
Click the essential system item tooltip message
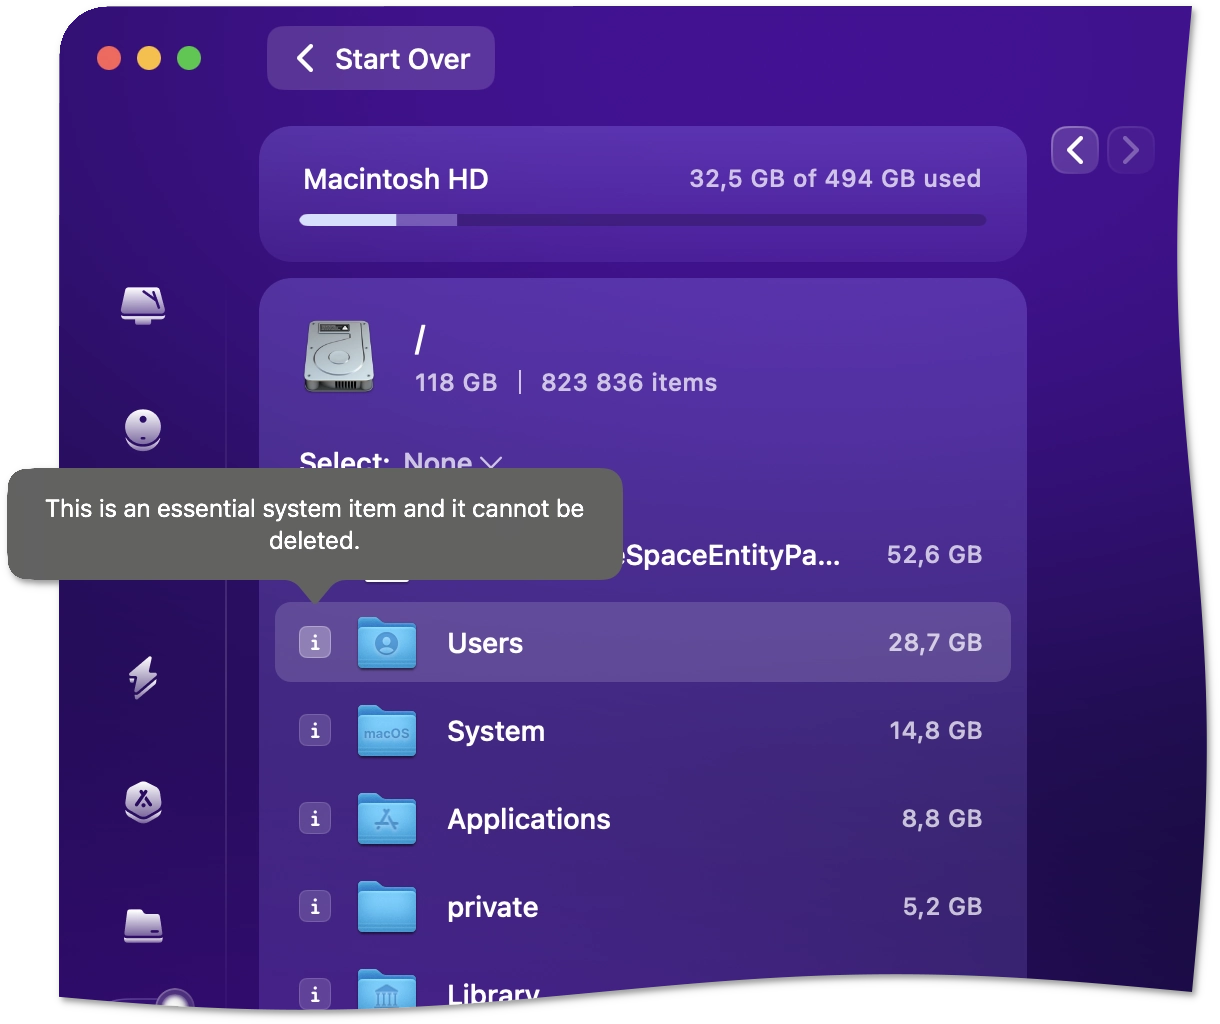[315, 524]
